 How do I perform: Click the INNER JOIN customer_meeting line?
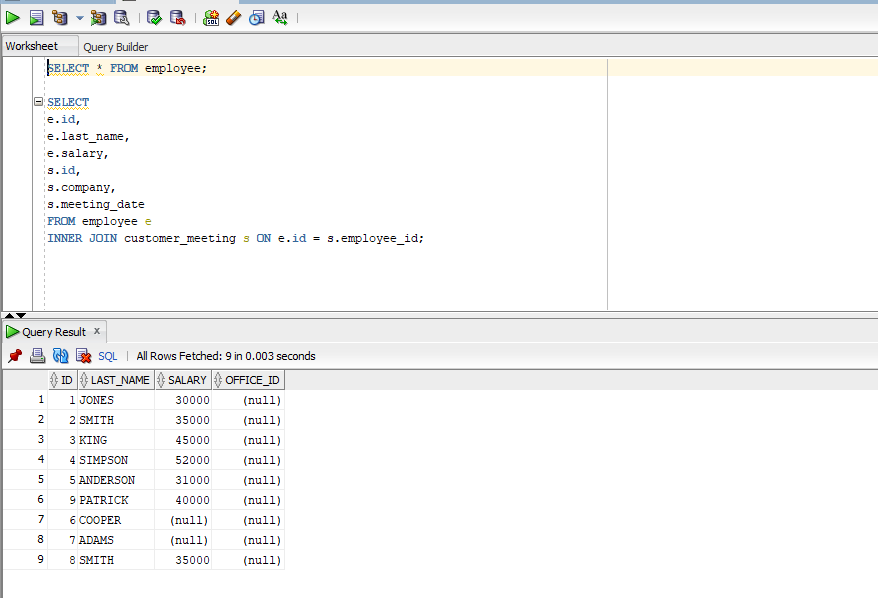point(235,239)
